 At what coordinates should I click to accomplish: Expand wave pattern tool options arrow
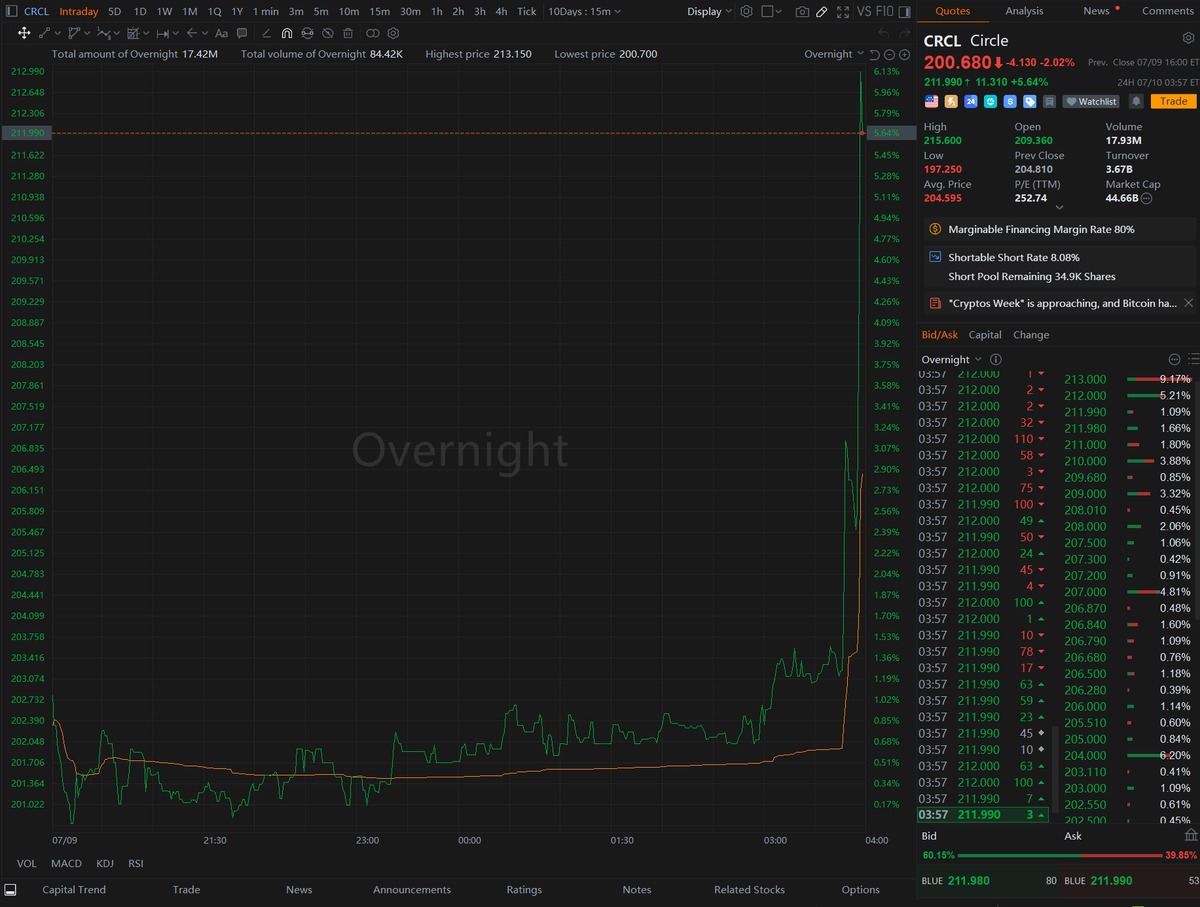pyautogui.click(x=116, y=33)
